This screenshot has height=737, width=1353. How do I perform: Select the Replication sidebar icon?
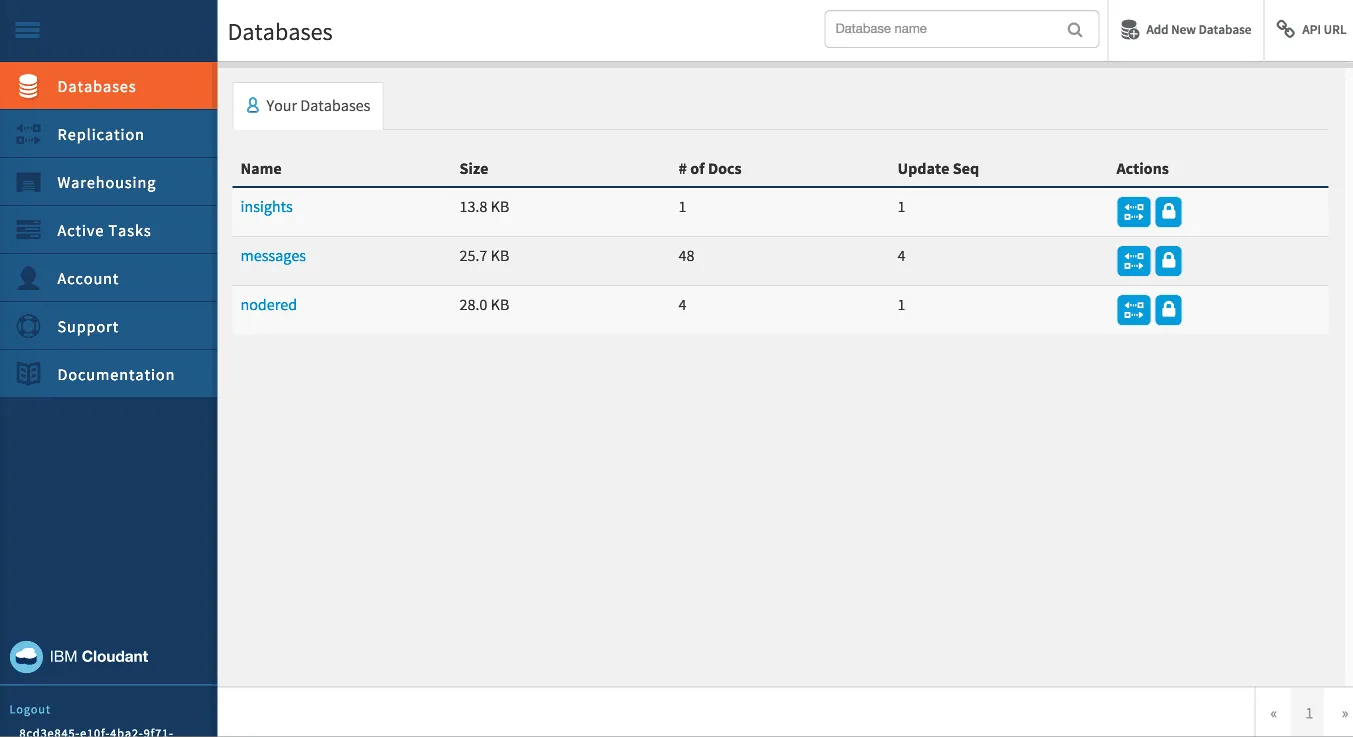click(x=28, y=133)
